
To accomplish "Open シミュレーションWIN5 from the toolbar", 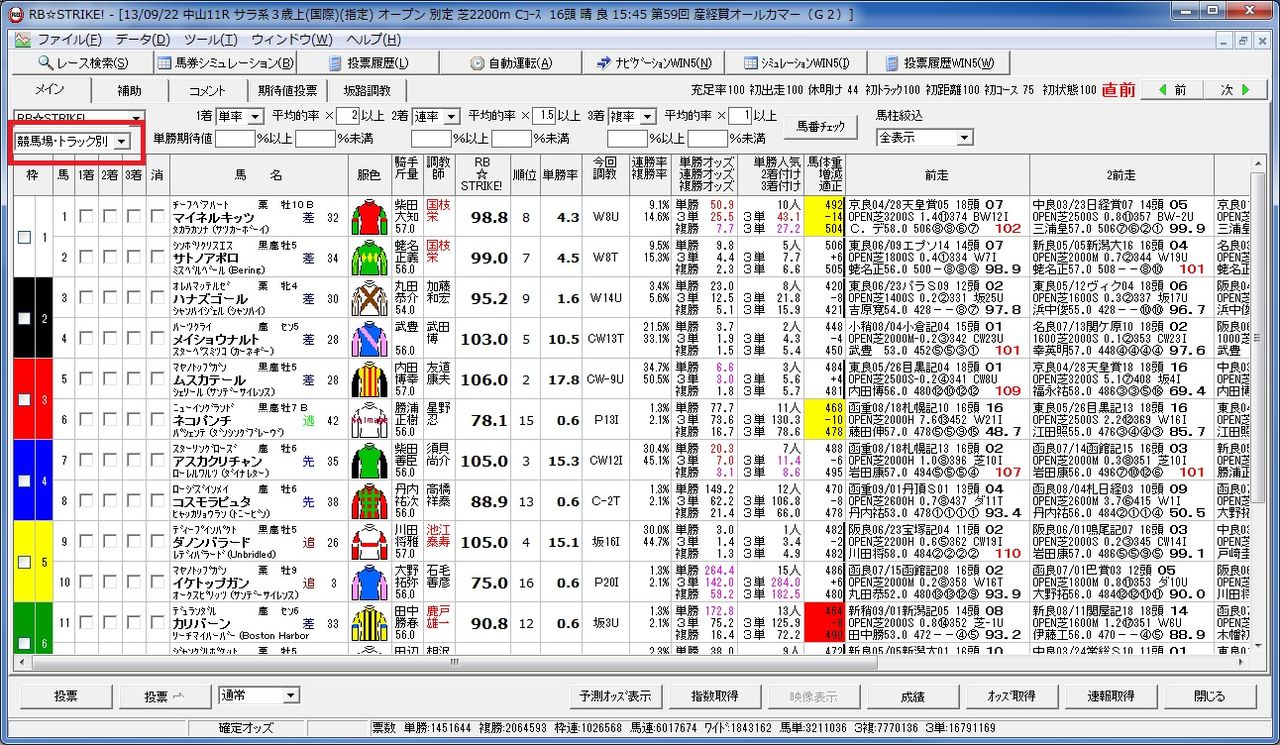I will (795, 63).
